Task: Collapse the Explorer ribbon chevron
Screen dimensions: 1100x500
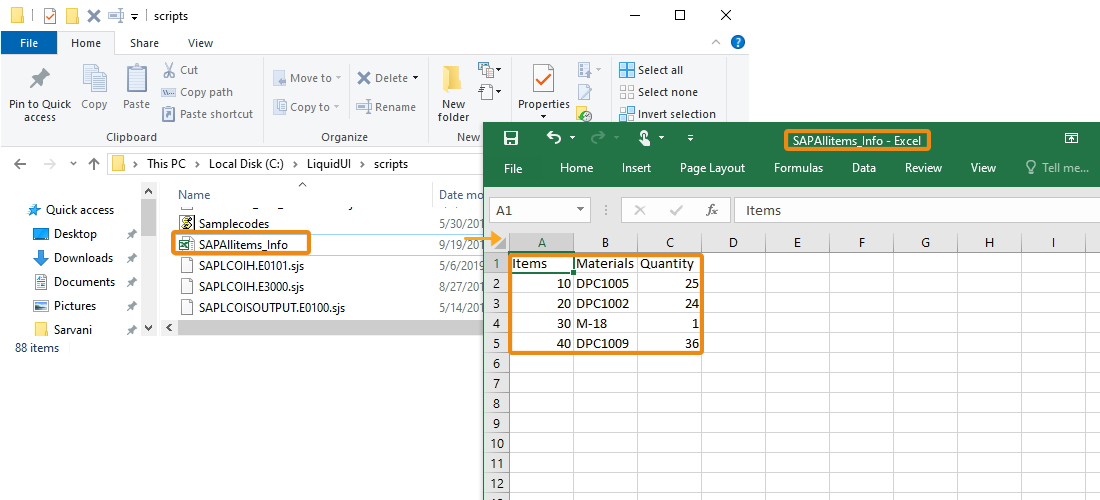Action: 716,42
